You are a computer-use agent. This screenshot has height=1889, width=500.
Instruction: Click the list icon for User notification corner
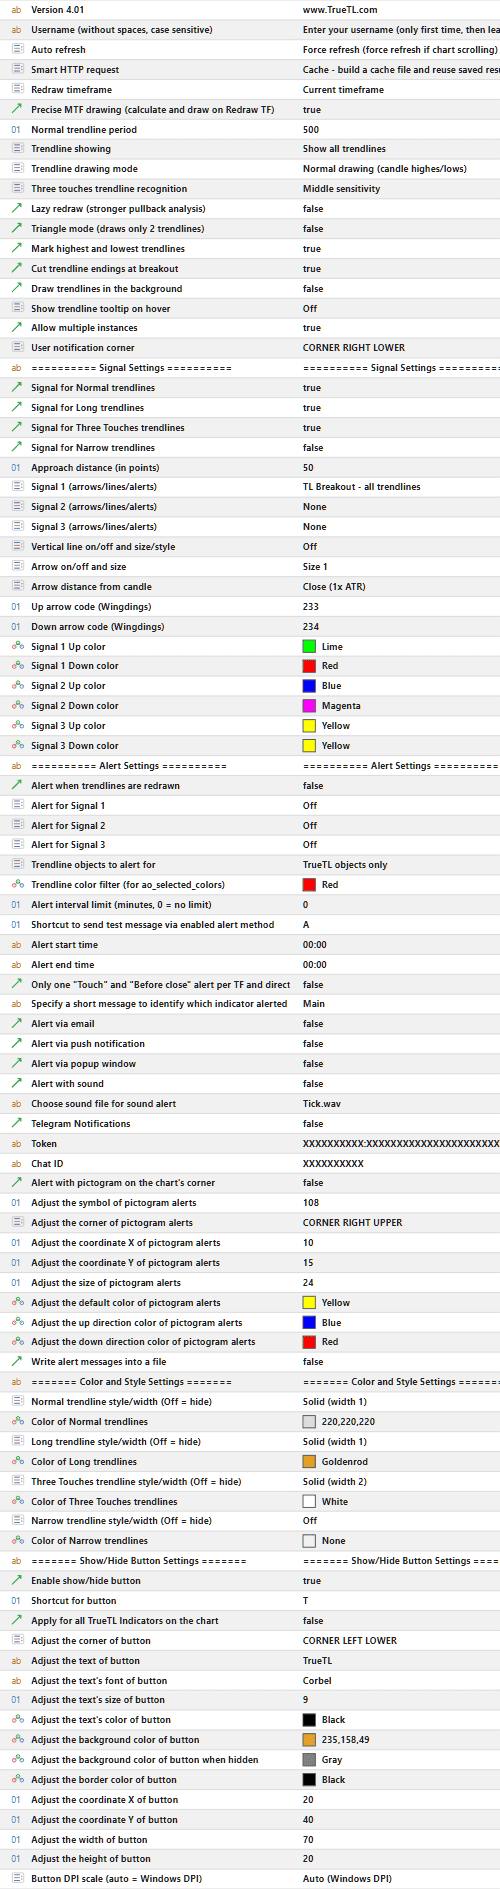click(x=16, y=348)
